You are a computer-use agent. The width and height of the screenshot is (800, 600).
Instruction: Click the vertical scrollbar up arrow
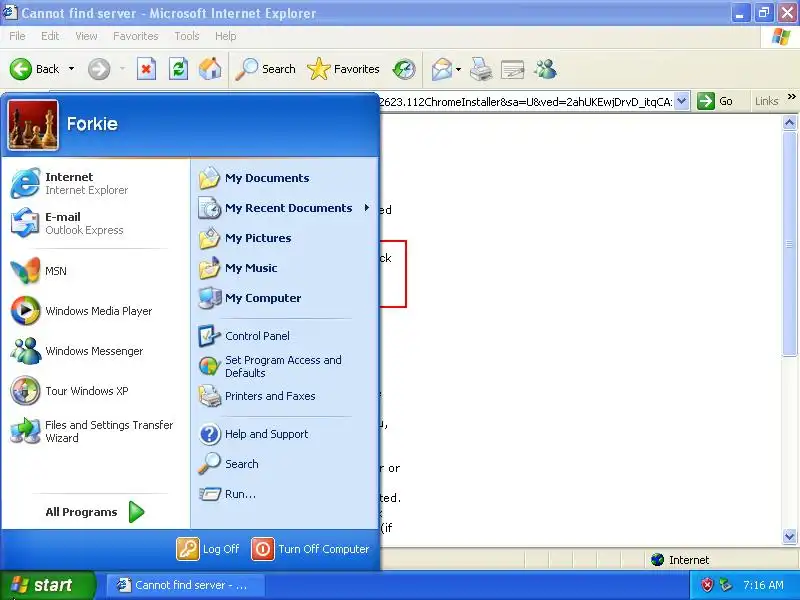pyautogui.click(x=789, y=122)
